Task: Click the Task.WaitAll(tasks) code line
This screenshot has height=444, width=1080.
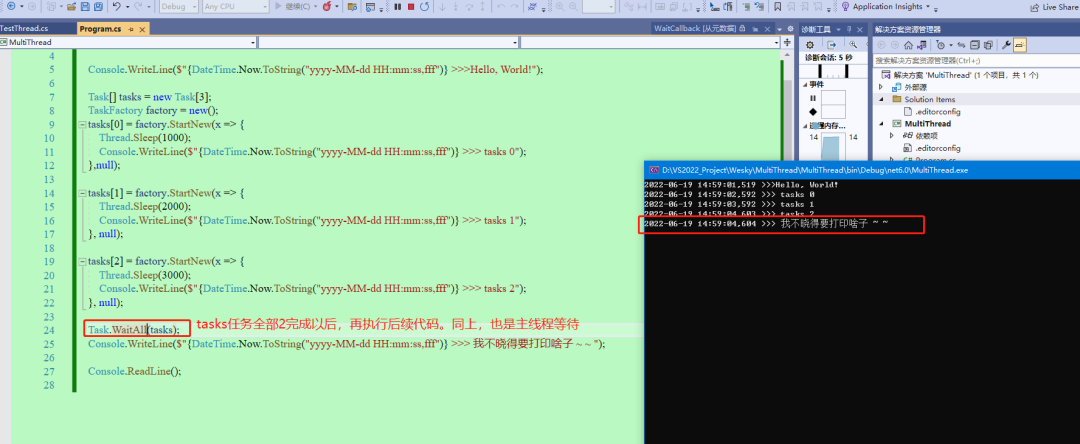Action: pyautogui.click(x=134, y=330)
